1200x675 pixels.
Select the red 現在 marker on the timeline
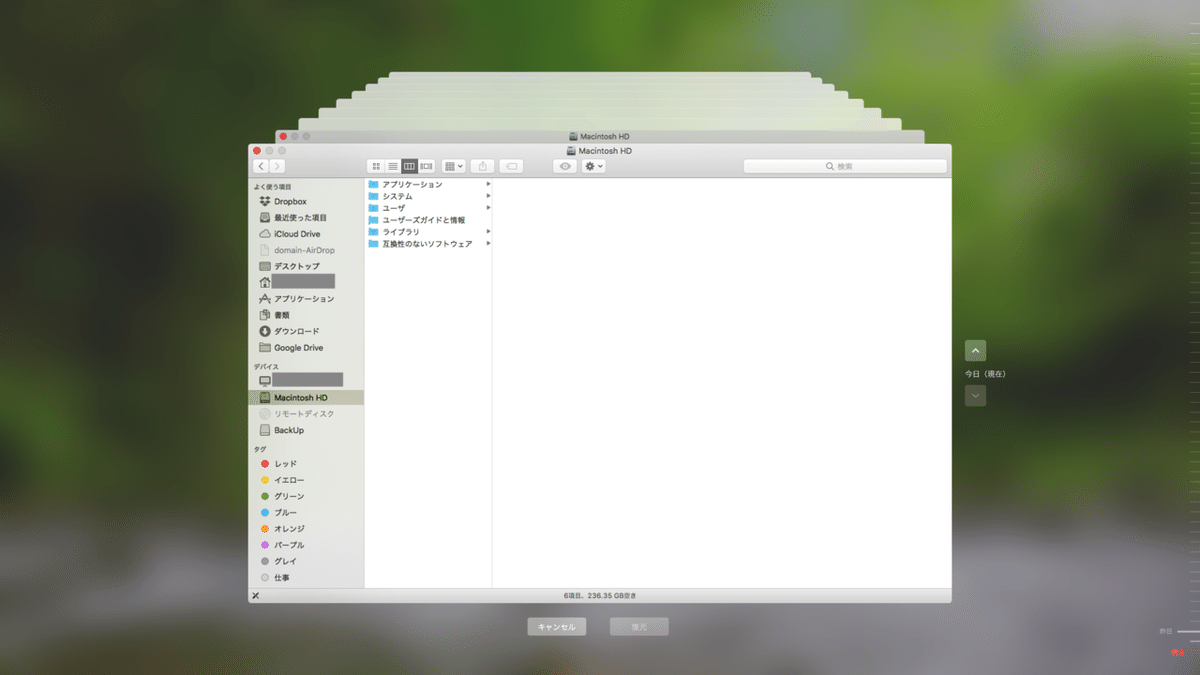coord(1178,652)
